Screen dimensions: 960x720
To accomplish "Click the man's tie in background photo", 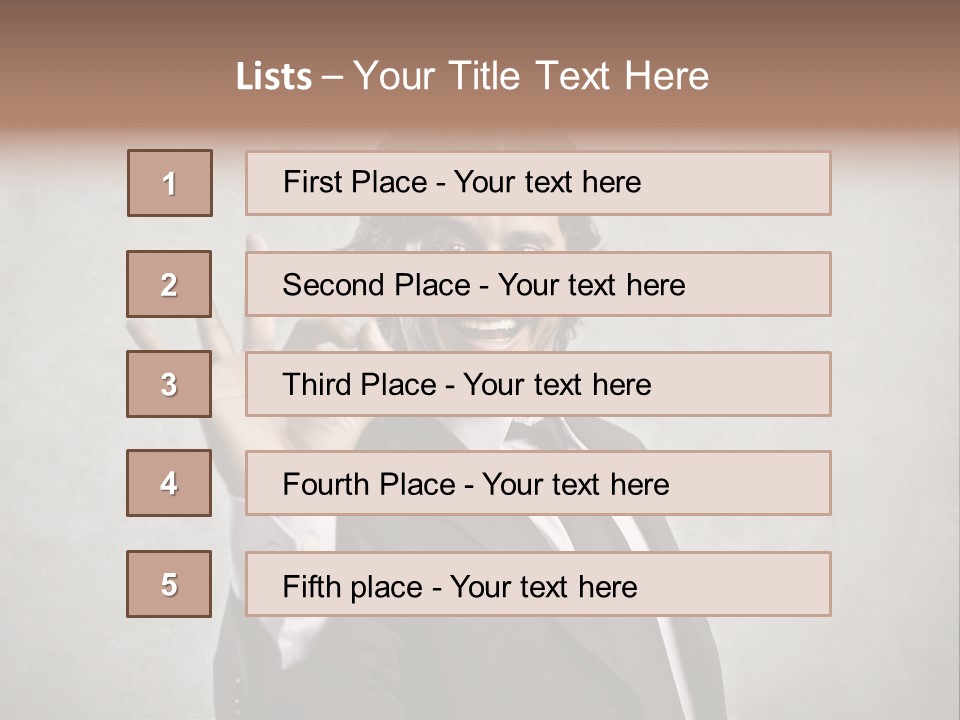I will pos(523,432).
